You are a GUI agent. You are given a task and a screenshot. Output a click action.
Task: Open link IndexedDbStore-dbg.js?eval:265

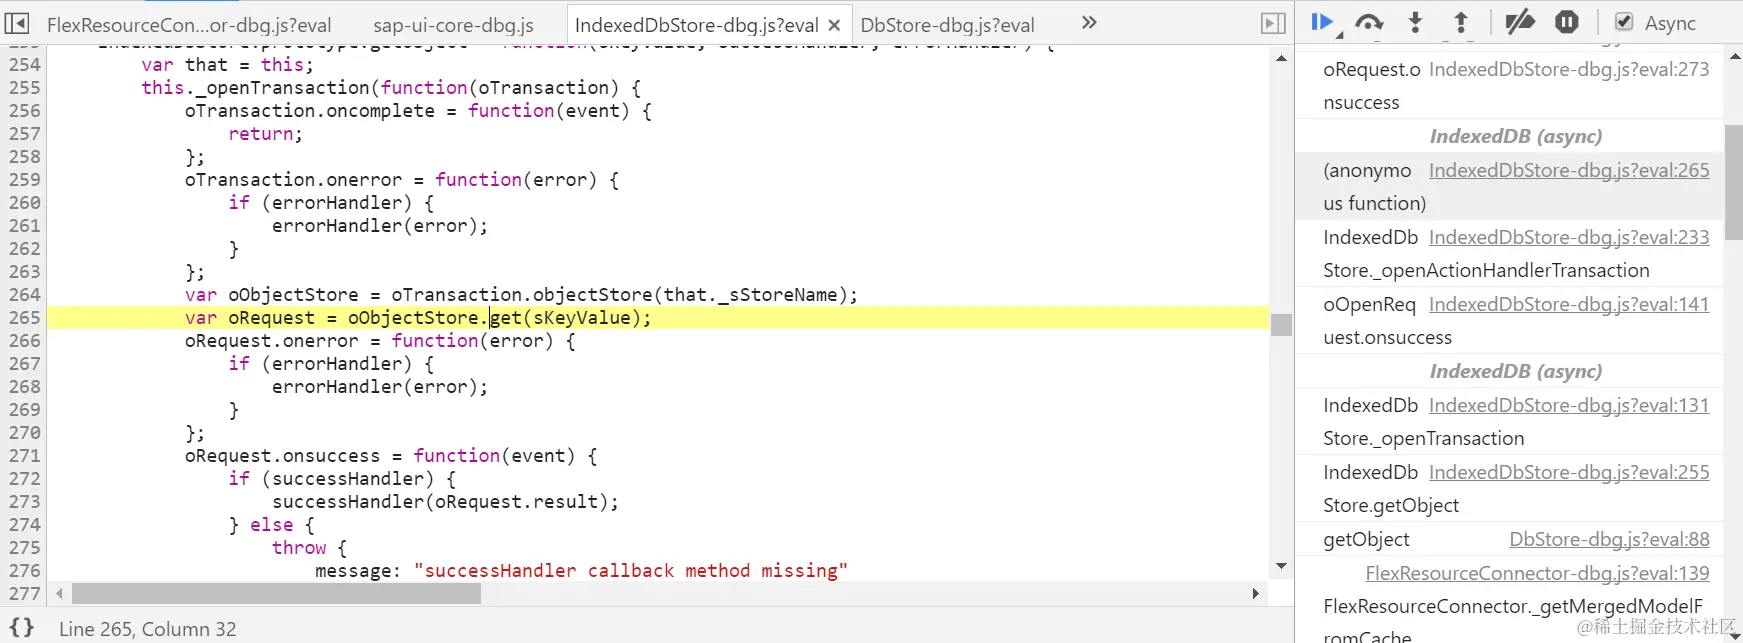tap(1569, 170)
